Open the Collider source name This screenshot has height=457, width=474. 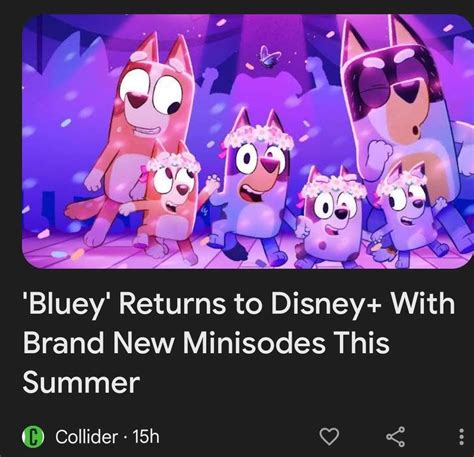pos(86,437)
